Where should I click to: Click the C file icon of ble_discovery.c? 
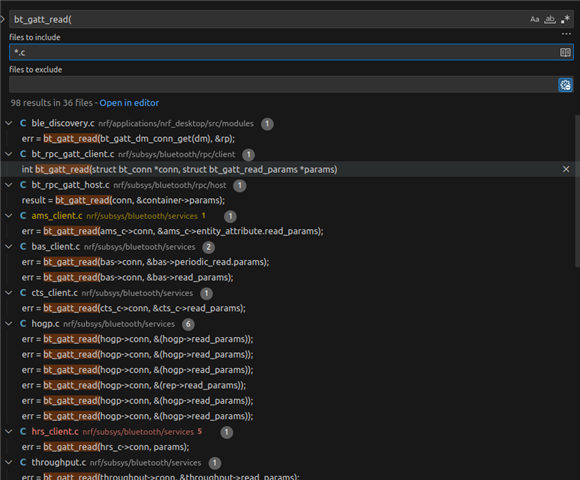[x=23, y=123]
